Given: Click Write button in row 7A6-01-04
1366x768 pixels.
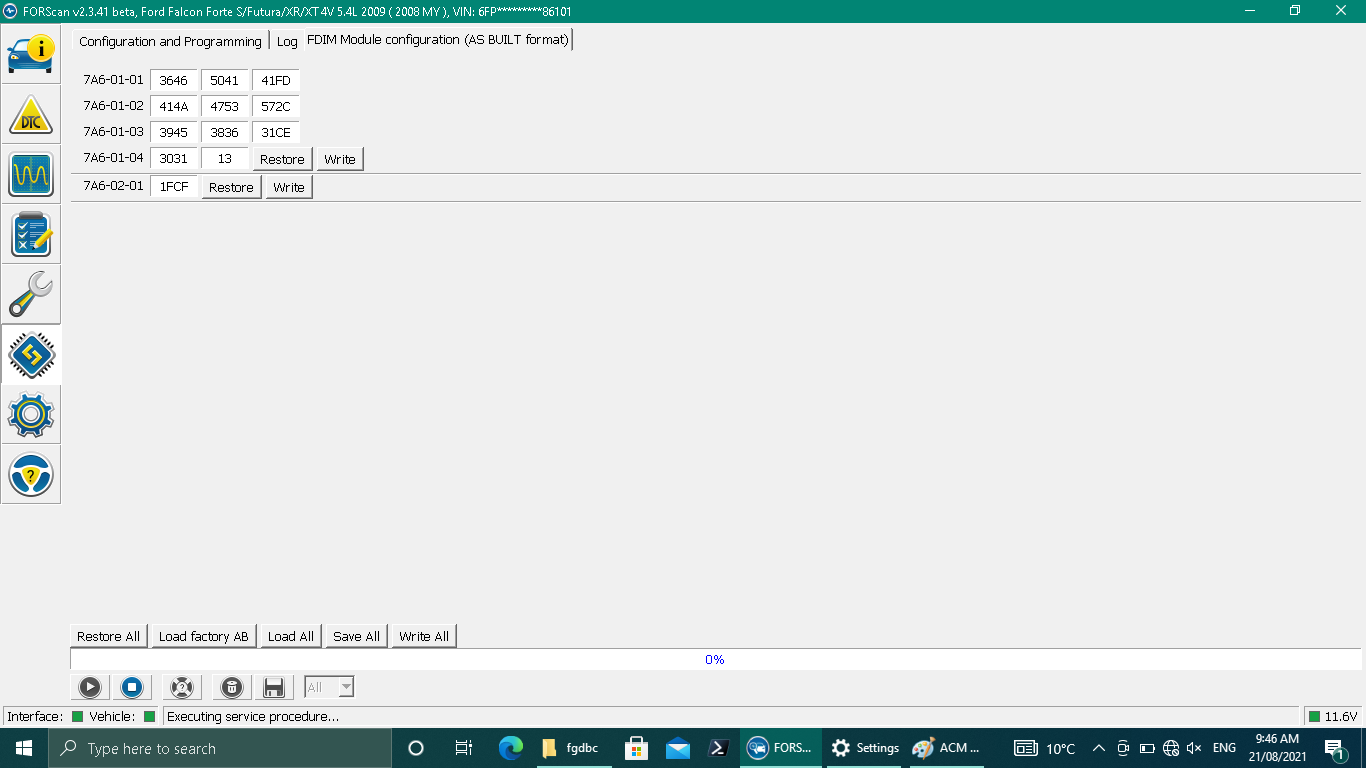Looking at the screenshot, I should pos(340,159).
